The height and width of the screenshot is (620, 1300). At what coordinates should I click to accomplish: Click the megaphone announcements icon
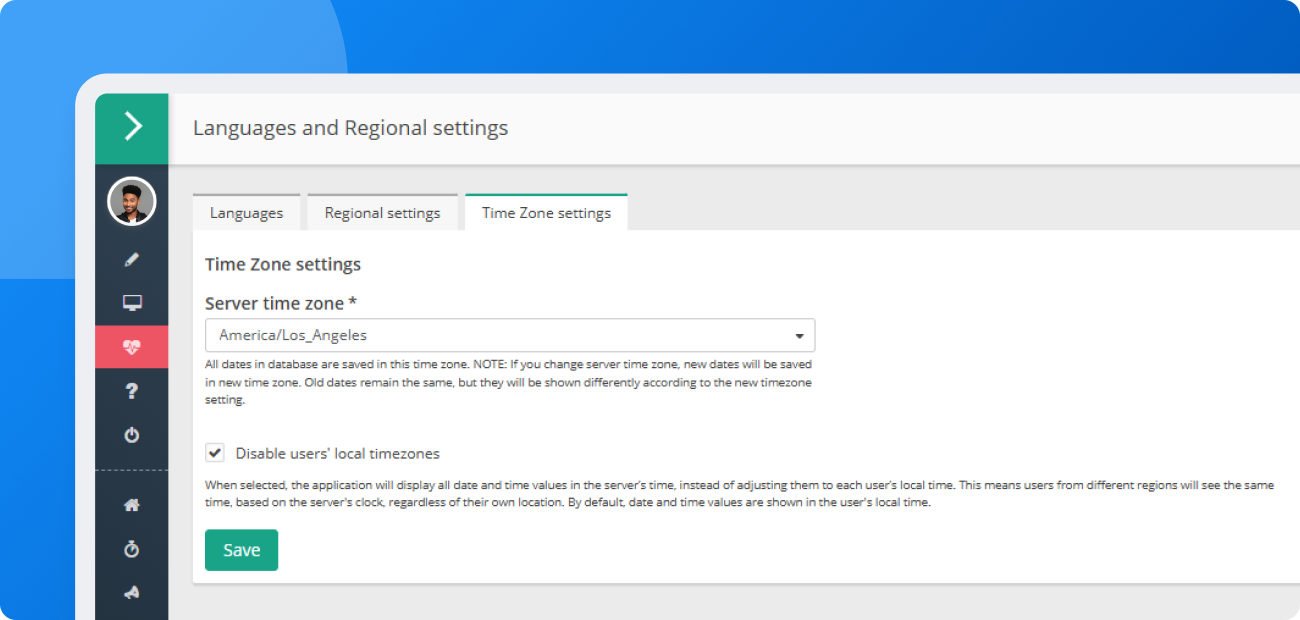point(132,592)
